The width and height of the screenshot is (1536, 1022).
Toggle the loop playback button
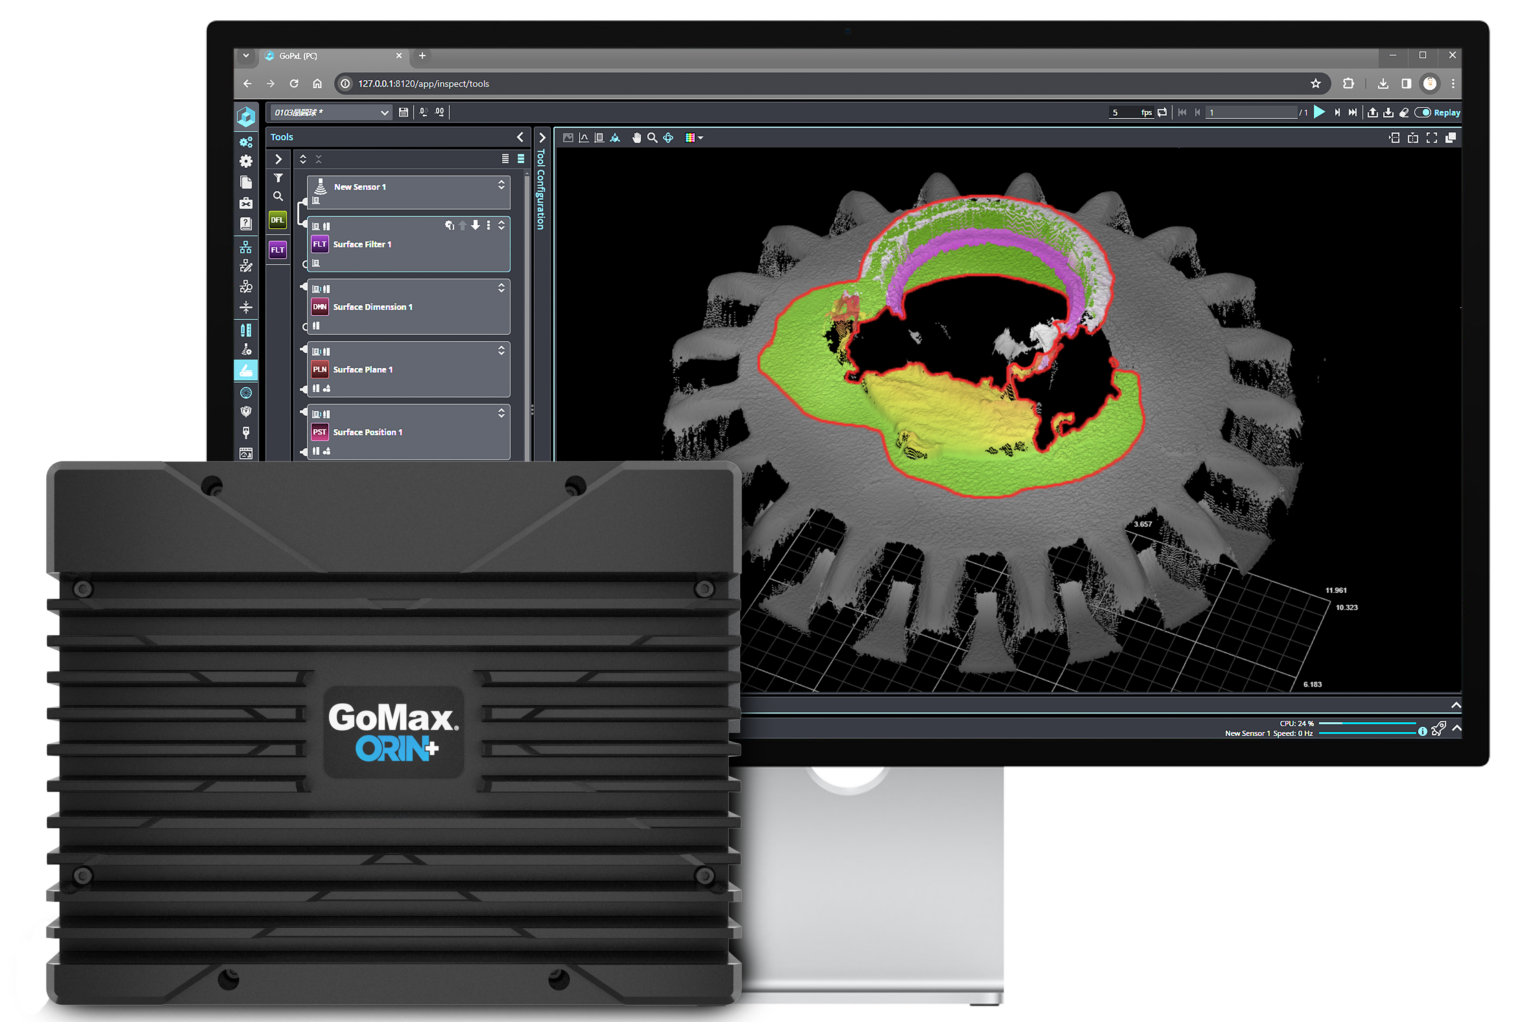tap(1162, 113)
